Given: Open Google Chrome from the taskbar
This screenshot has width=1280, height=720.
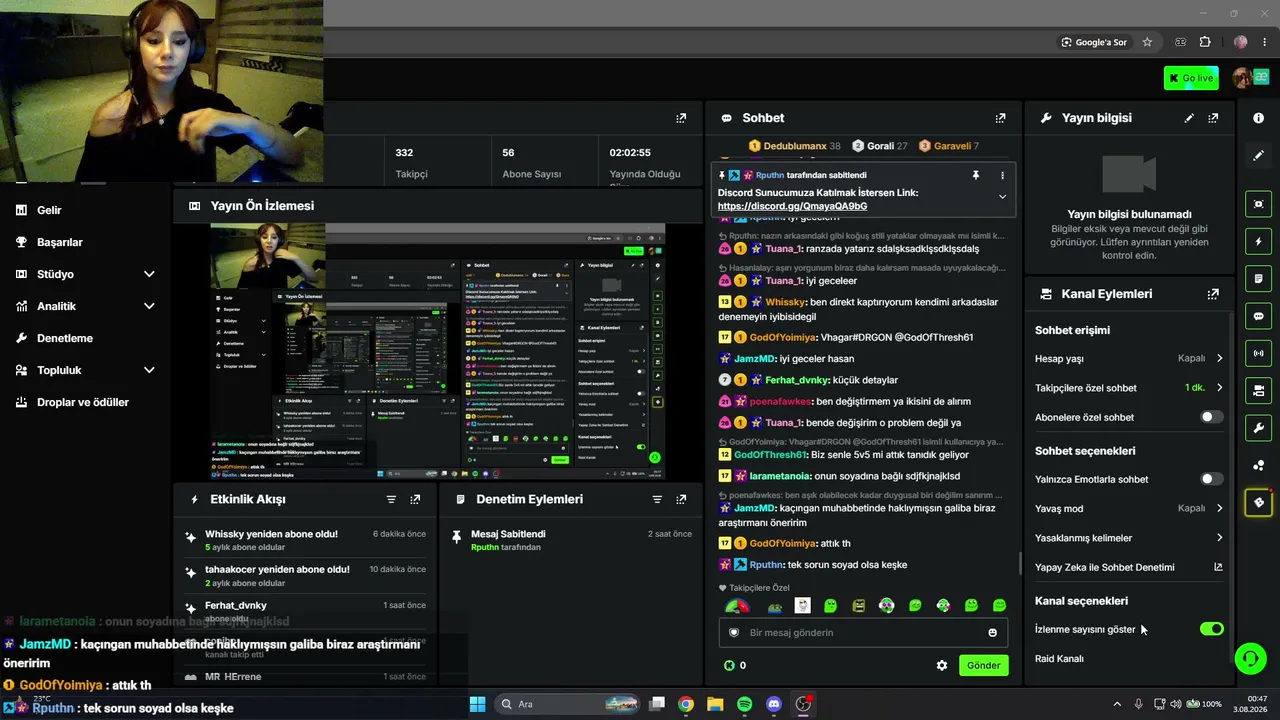Looking at the screenshot, I should pyautogui.click(x=686, y=704).
